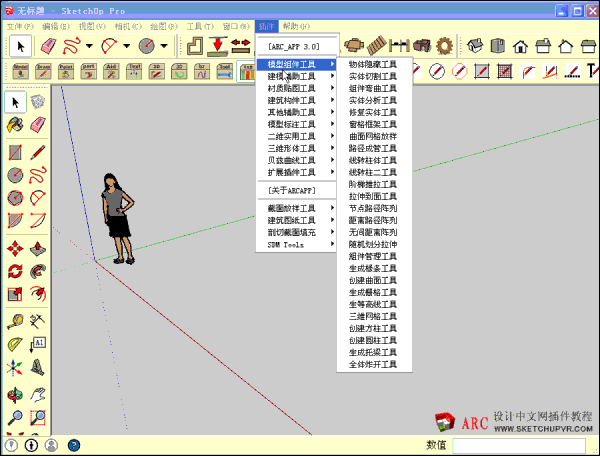This screenshot has height=456, width=600.
Task: Choose 组件弯曲工具 from submenu
Action: pos(374,88)
